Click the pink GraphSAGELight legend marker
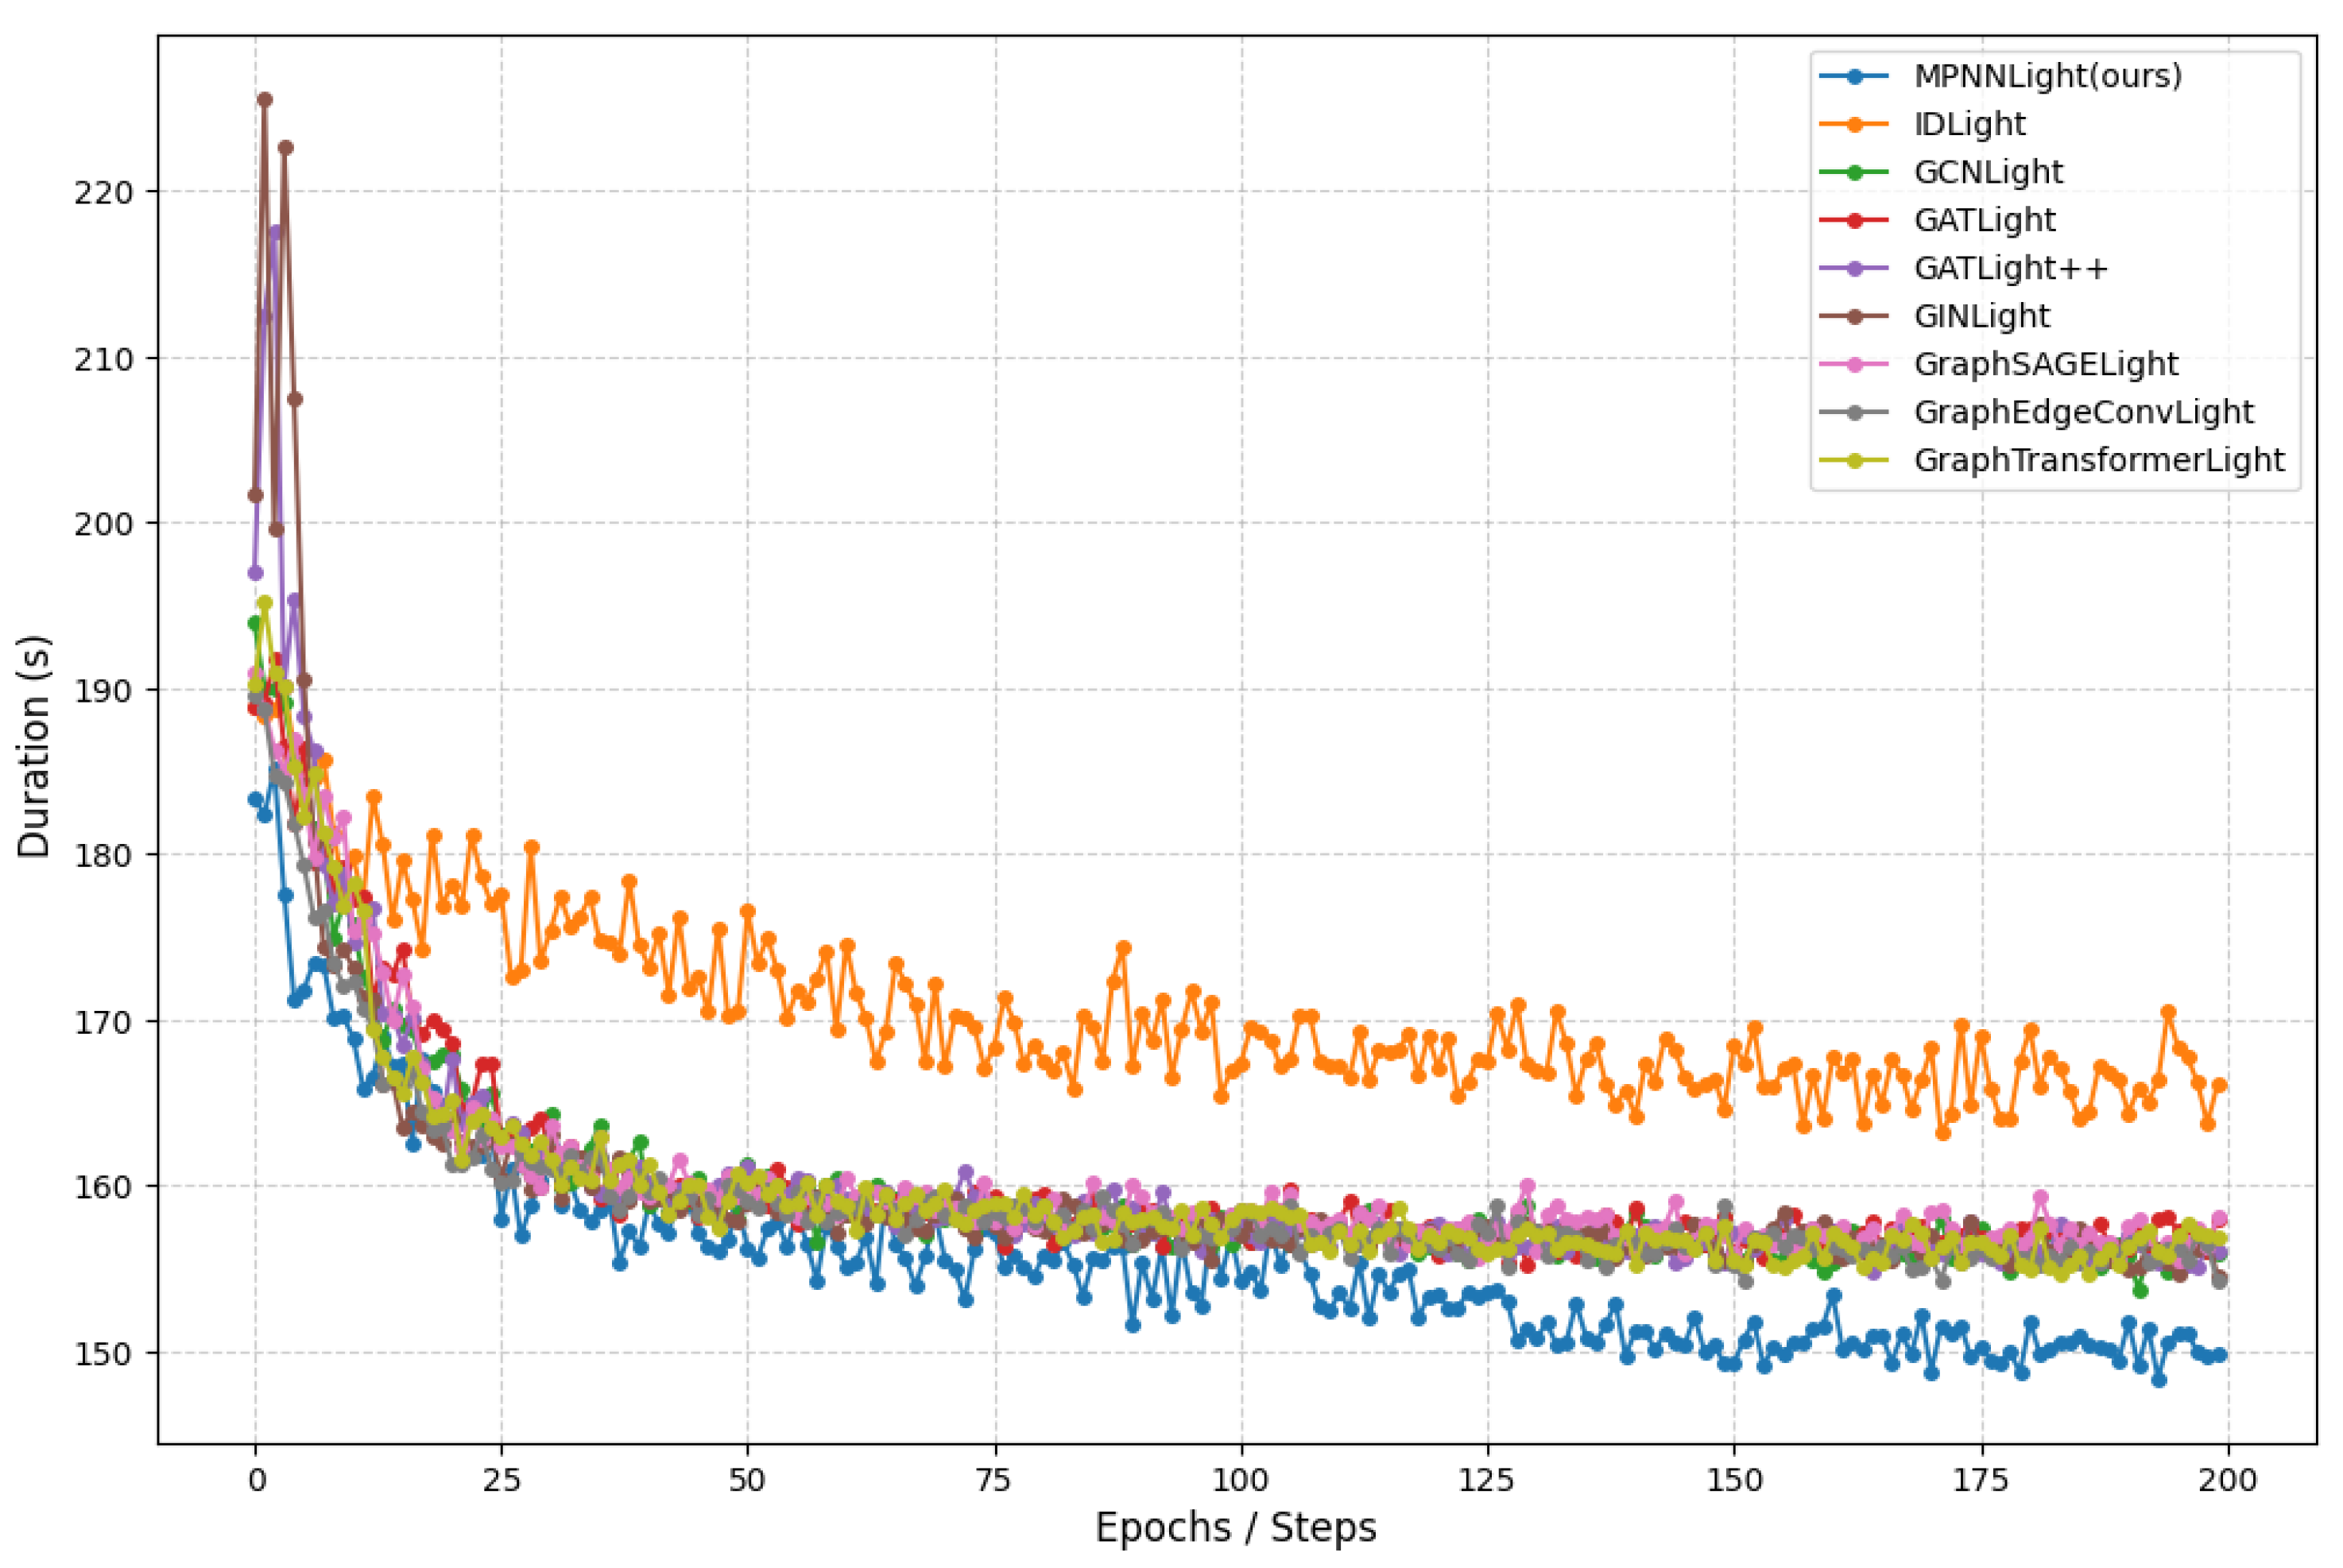 coord(1855,364)
